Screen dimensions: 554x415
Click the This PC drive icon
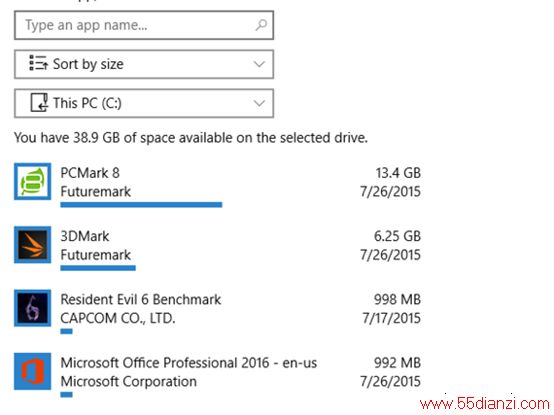tap(39, 103)
